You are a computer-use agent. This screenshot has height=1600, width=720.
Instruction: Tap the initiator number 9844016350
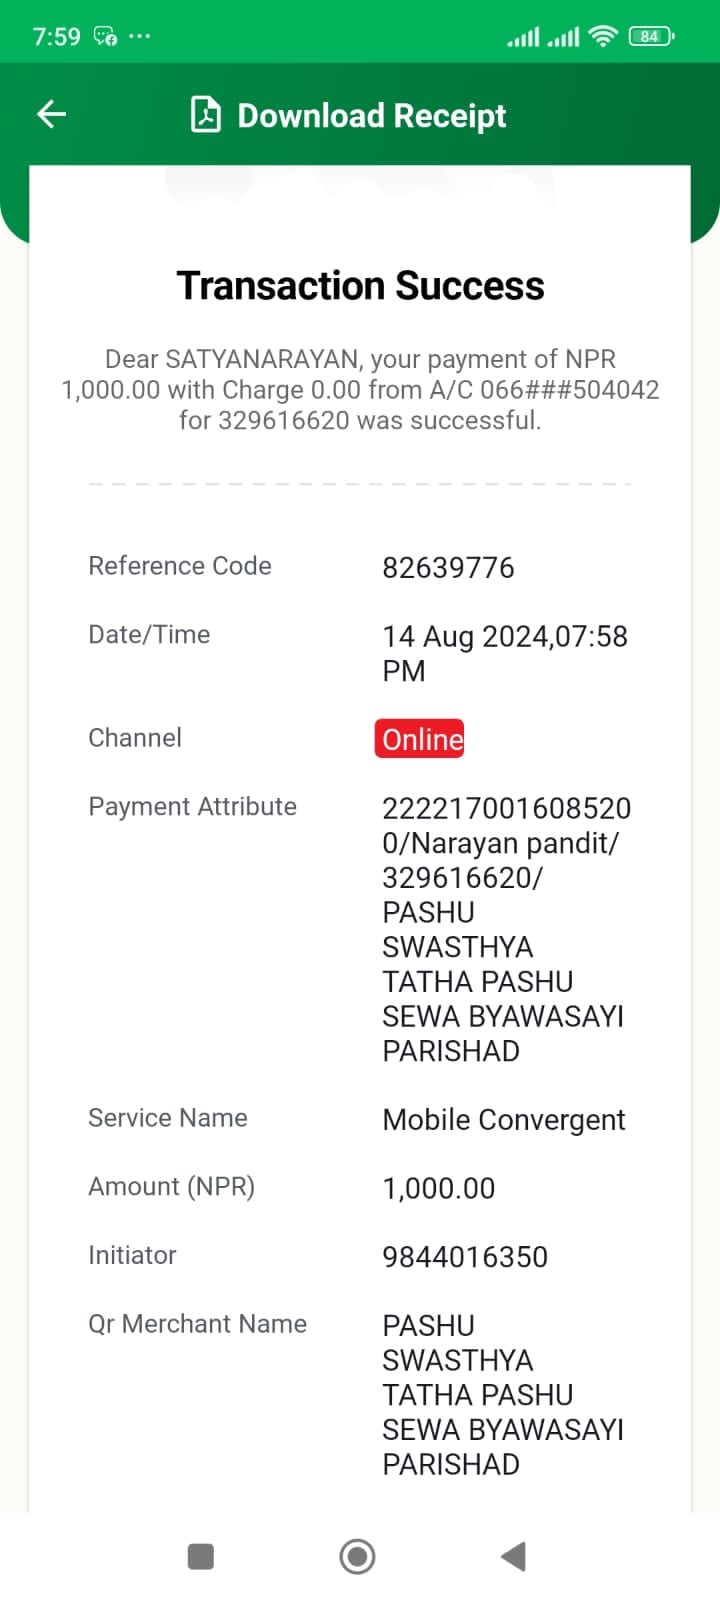pyautogui.click(x=465, y=1257)
